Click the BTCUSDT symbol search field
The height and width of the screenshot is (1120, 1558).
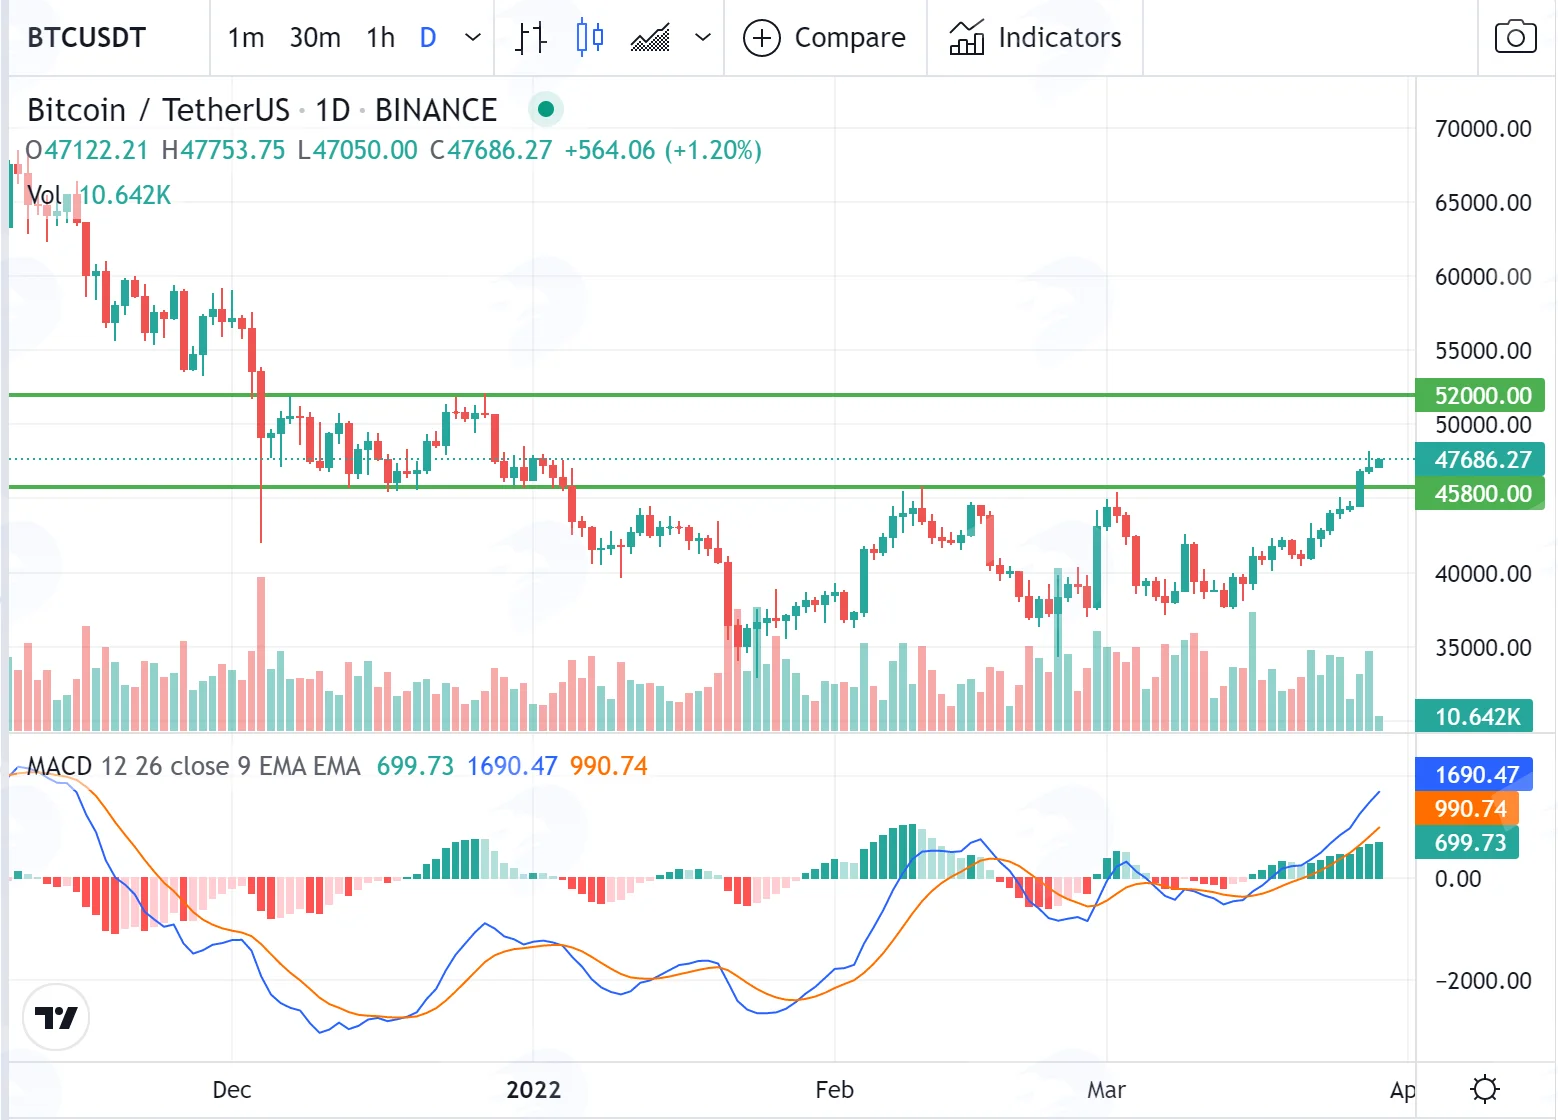click(x=87, y=38)
